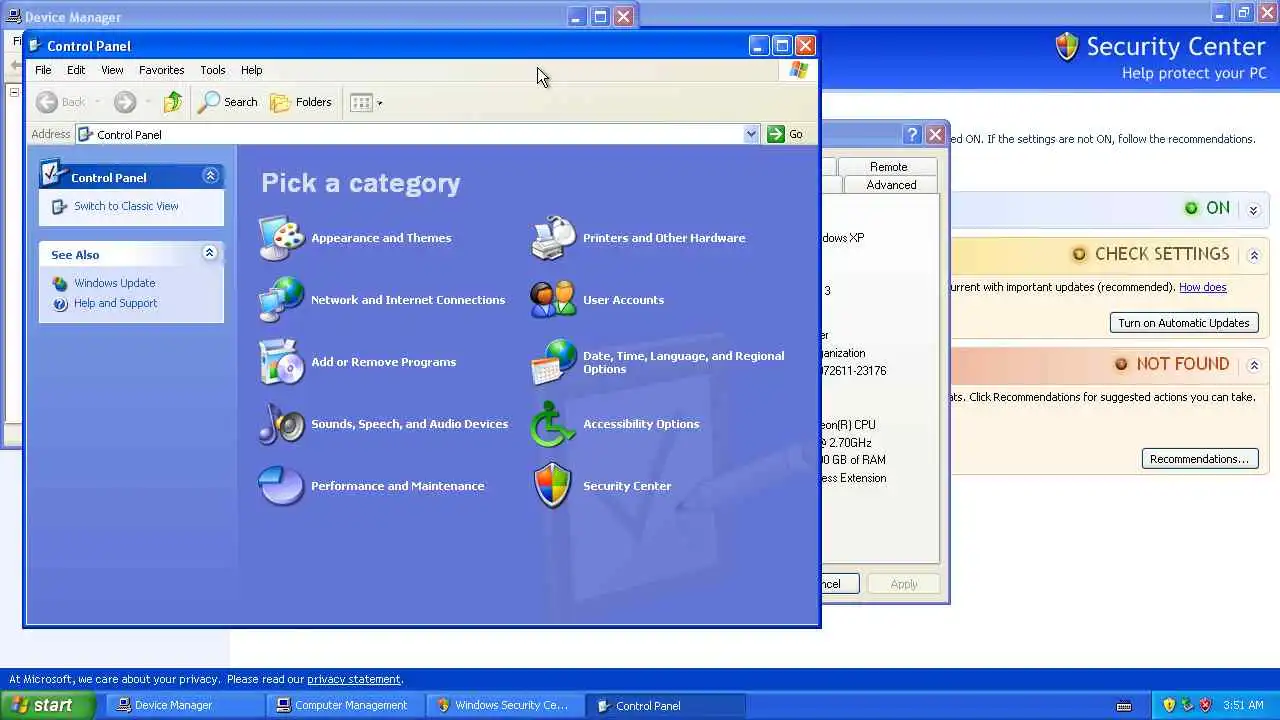The width and height of the screenshot is (1280, 720).
Task: Click the Up folder toolbar icon
Action: point(173,102)
